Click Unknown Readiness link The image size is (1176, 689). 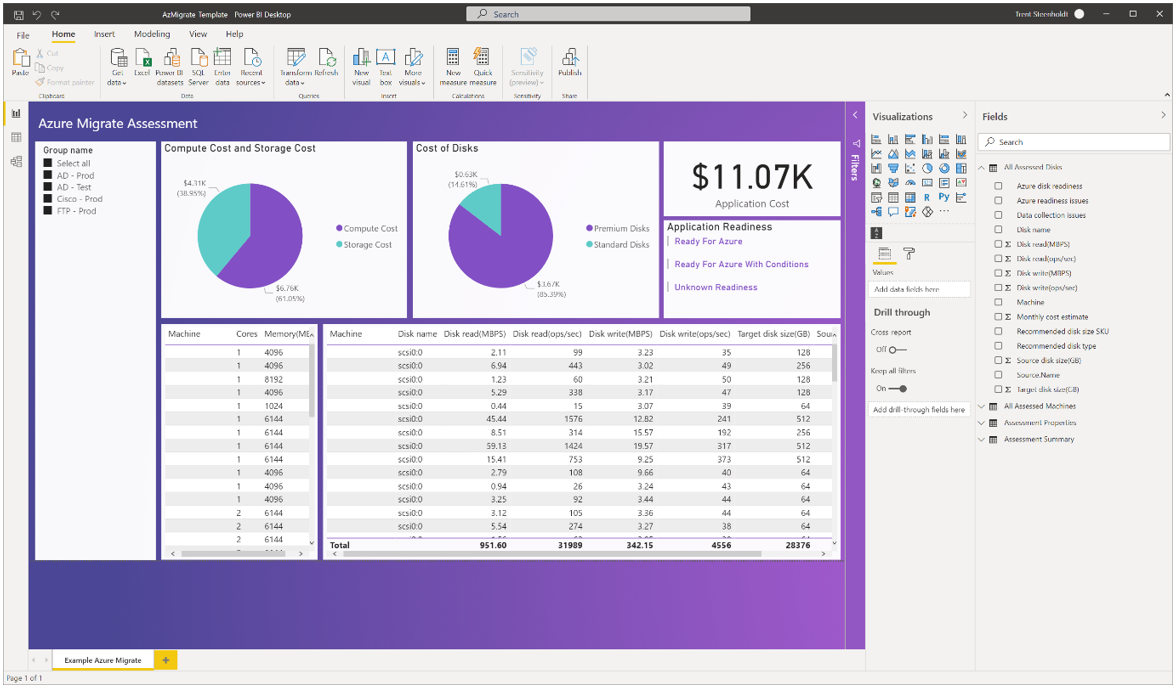(716, 287)
